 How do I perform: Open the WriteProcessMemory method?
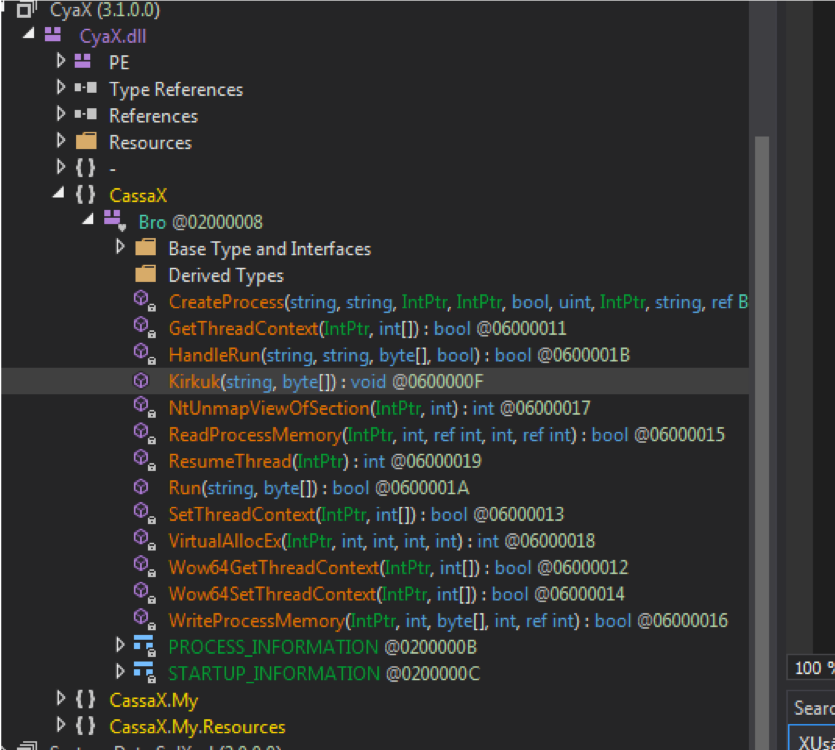click(x=257, y=621)
